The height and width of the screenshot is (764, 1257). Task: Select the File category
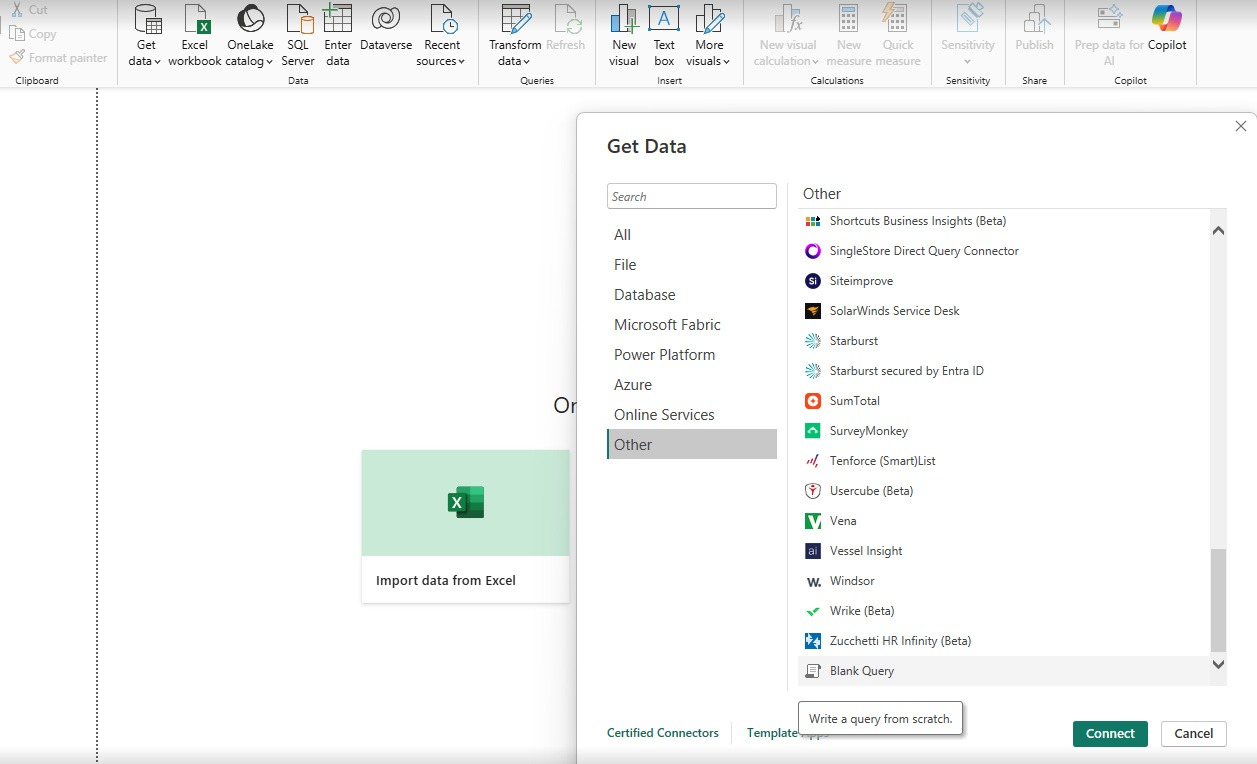pyautogui.click(x=692, y=265)
